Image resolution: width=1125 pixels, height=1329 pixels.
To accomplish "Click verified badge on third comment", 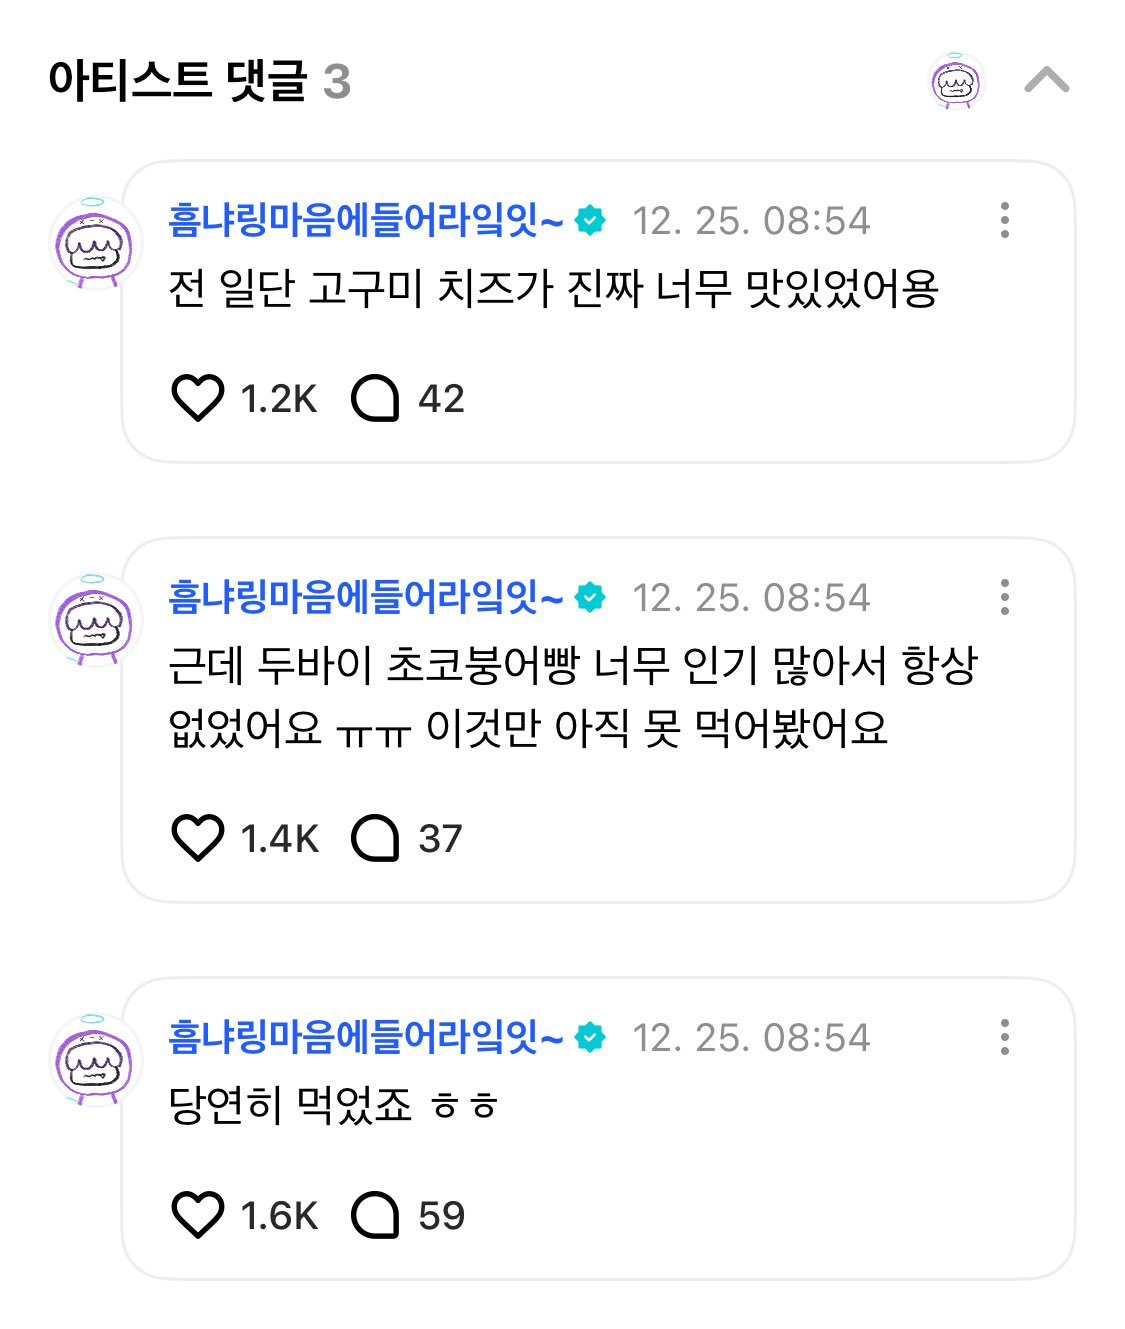I will click(x=591, y=1038).
